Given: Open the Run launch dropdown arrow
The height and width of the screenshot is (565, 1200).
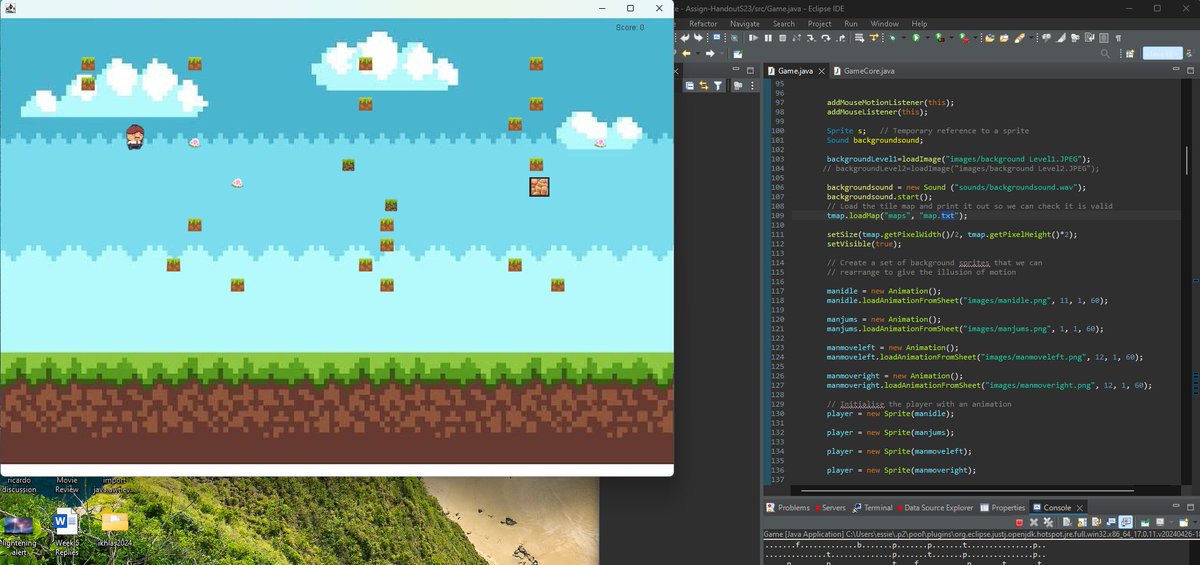Looking at the screenshot, I should point(927,37).
